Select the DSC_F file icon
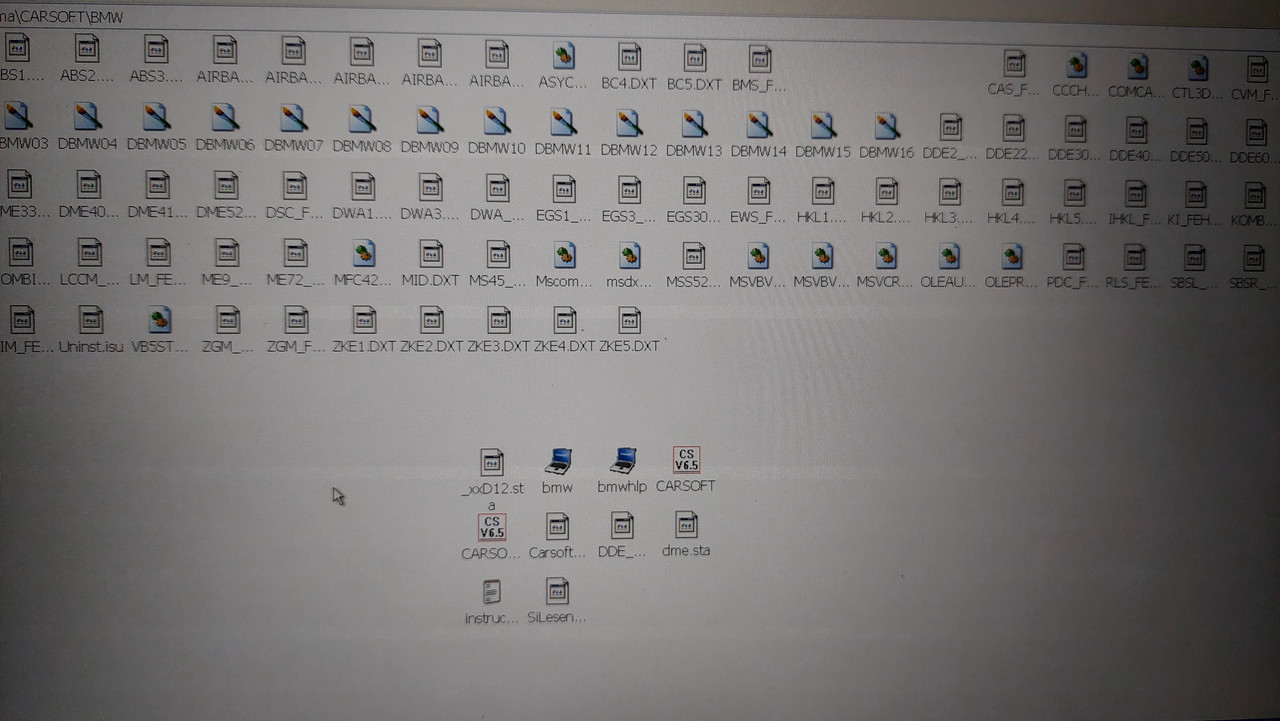 pyautogui.click(x=294, y=186)
